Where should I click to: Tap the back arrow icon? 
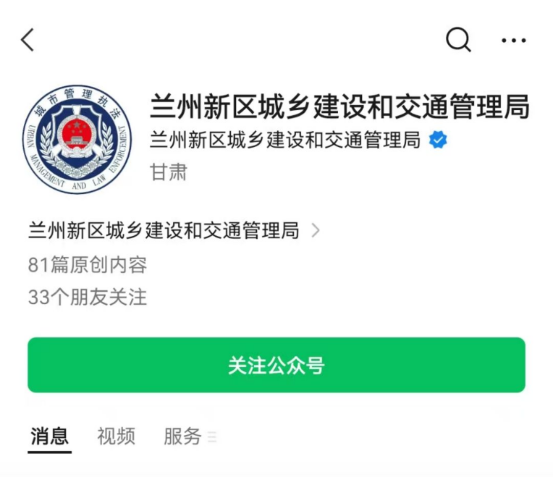click(x=28, y=40)
